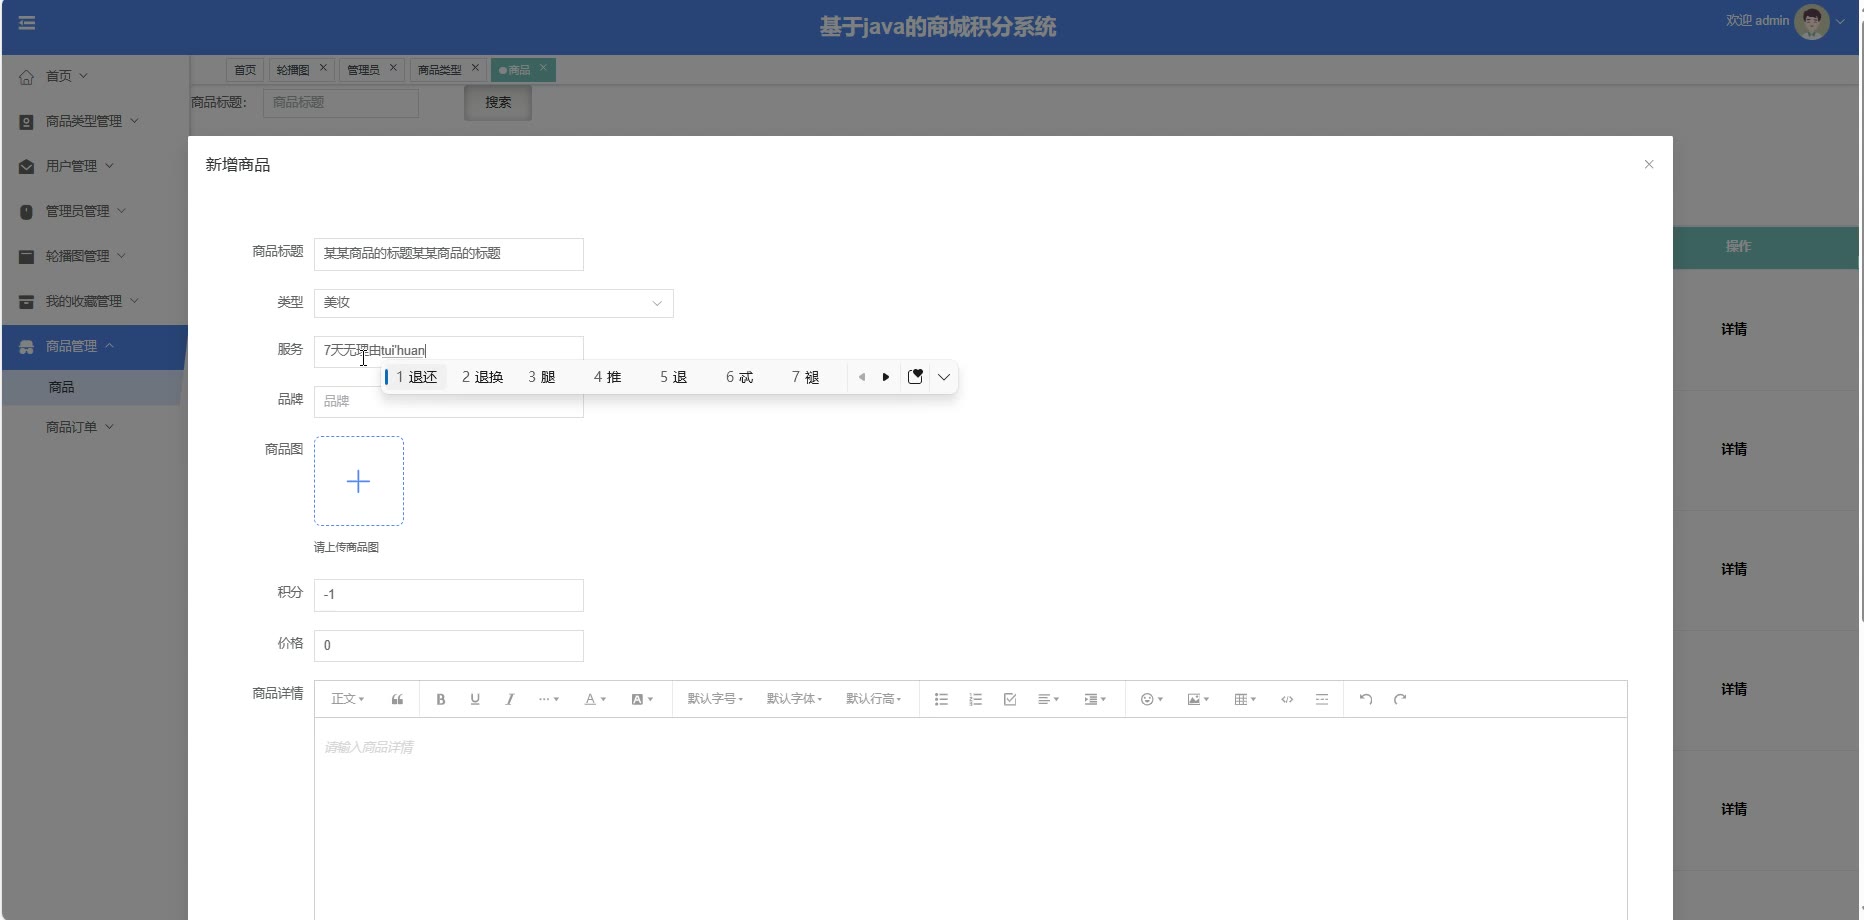Go to previous IME candidate page

coord(862,377)
